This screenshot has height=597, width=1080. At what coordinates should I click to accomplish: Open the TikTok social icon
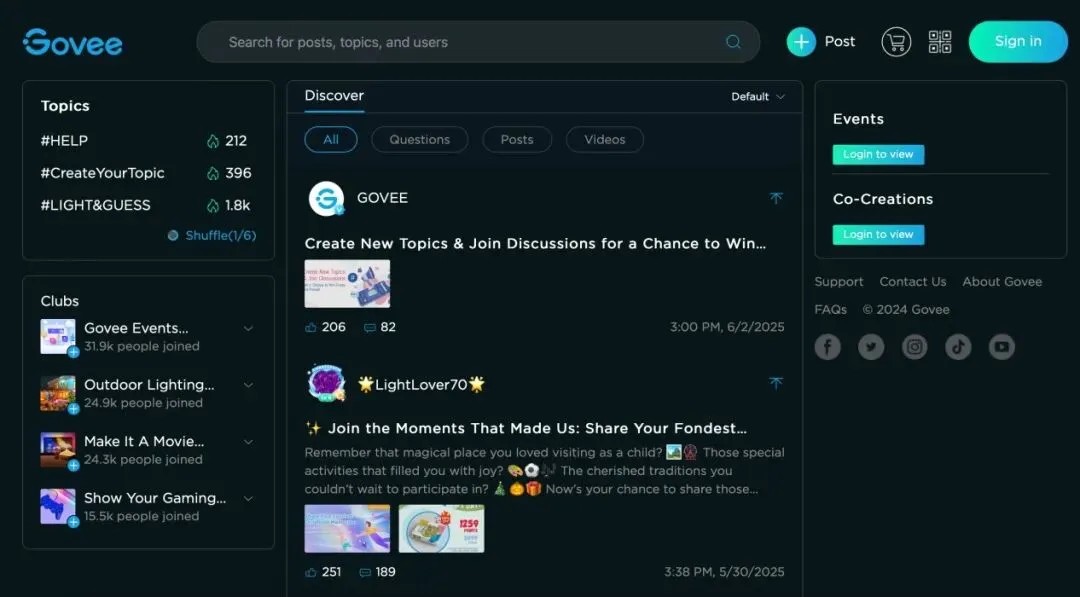[958, 347]
